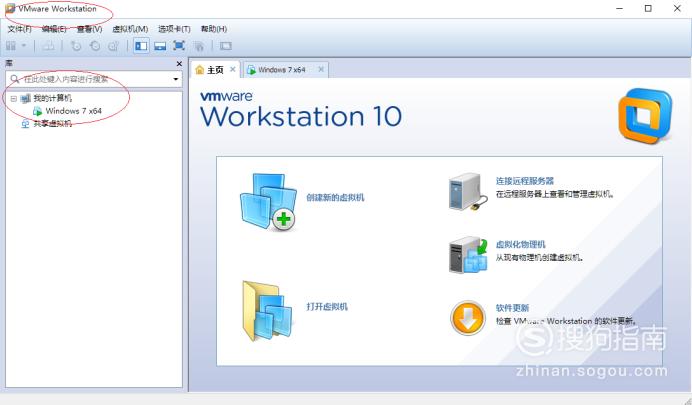Viewport: 692px width, 405px height.
Task: Open the 虚拟机(M) menu
Action: tap(130, 29)
